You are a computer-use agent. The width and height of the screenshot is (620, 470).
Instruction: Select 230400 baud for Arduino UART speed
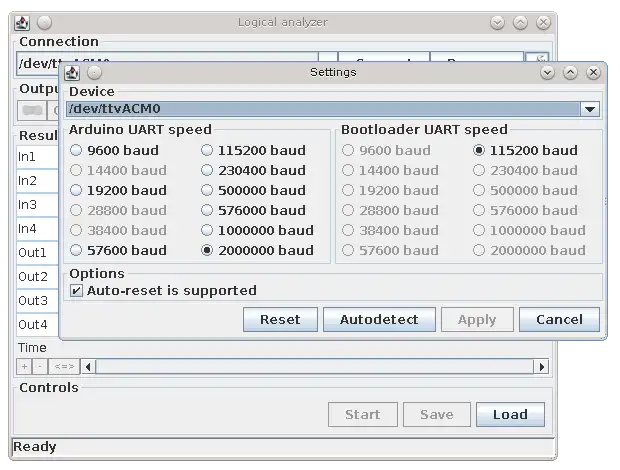point(253,170)
